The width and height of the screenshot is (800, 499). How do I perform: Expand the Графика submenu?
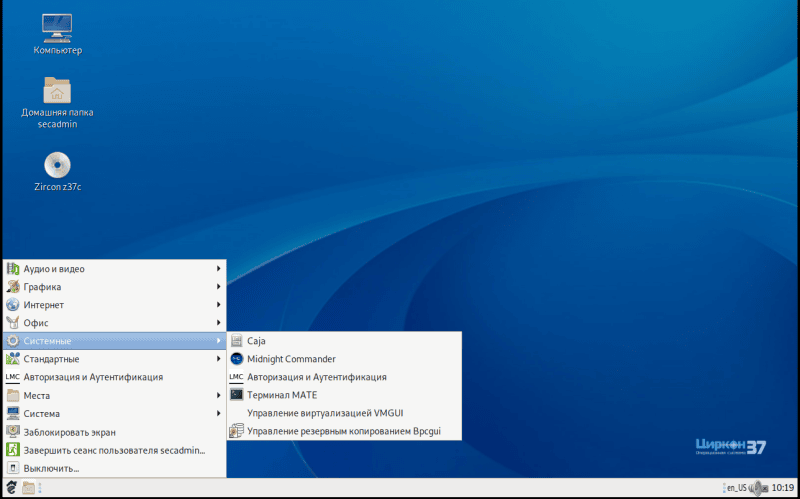click(x=43, y=287)
